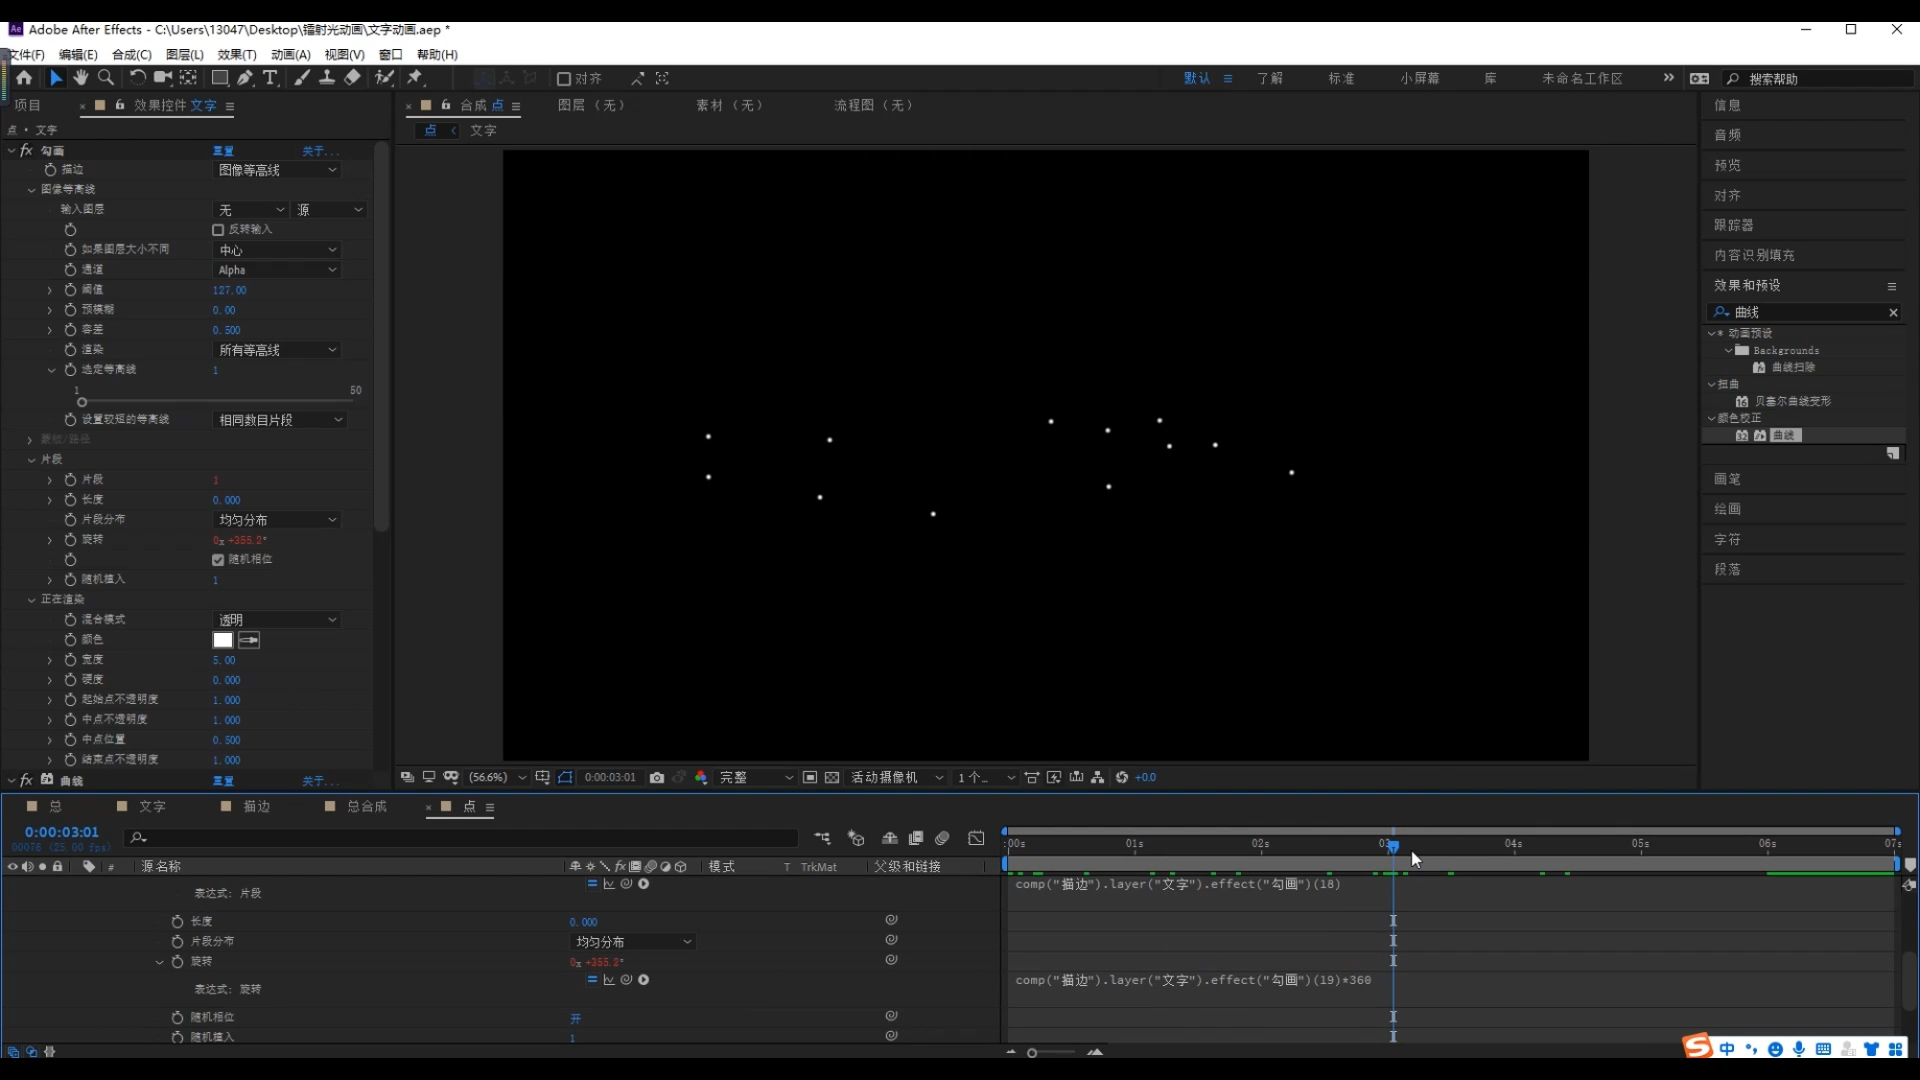The image size is (1920, 1080).
Task: Click the Home icon in toolbar
Action: tap(24, 78)
